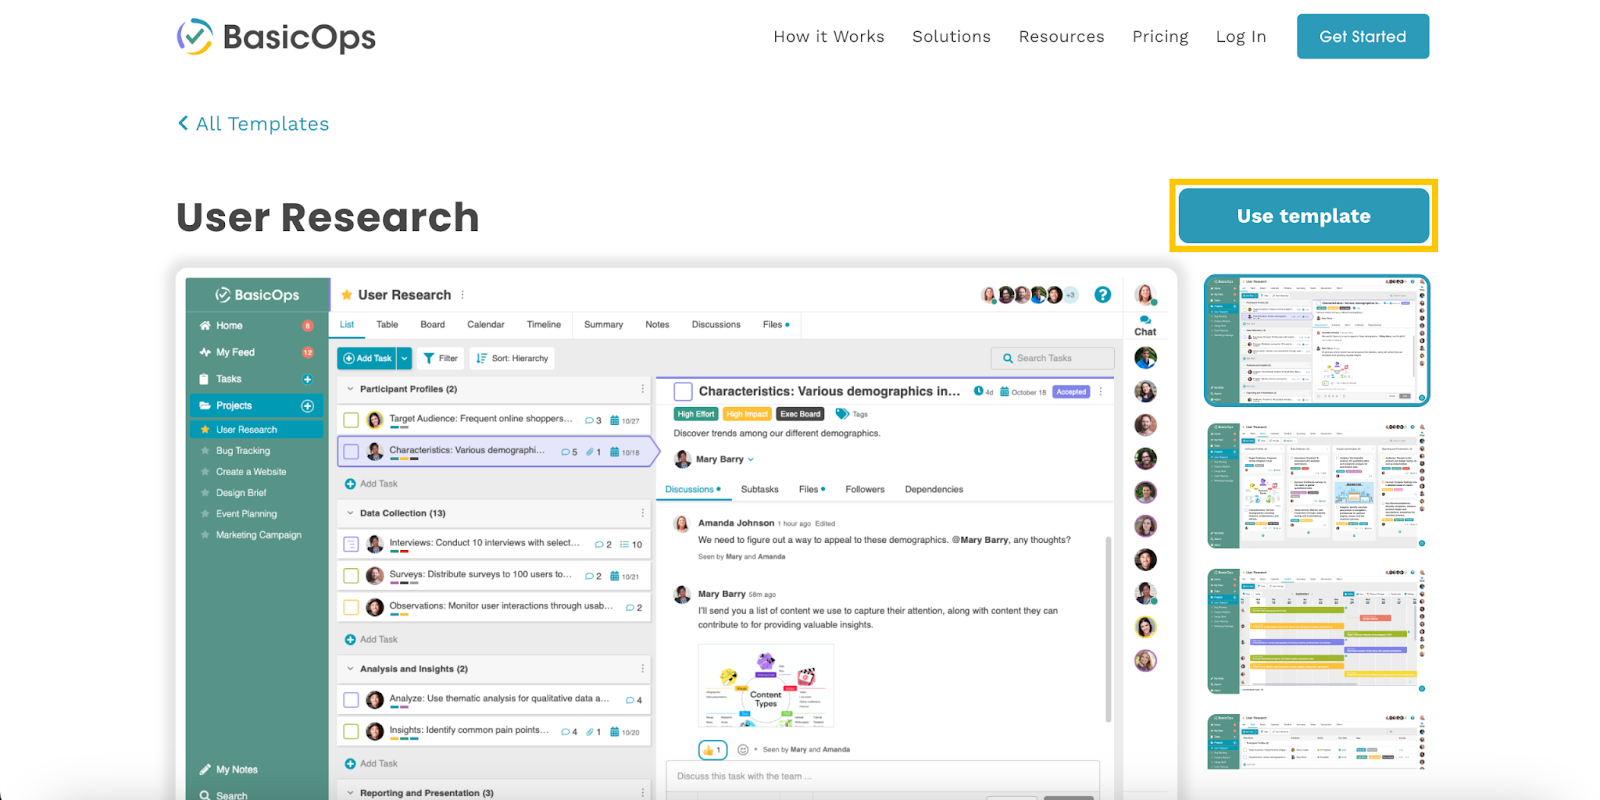Check Characteristics task checkbox in list

(351, 452)
